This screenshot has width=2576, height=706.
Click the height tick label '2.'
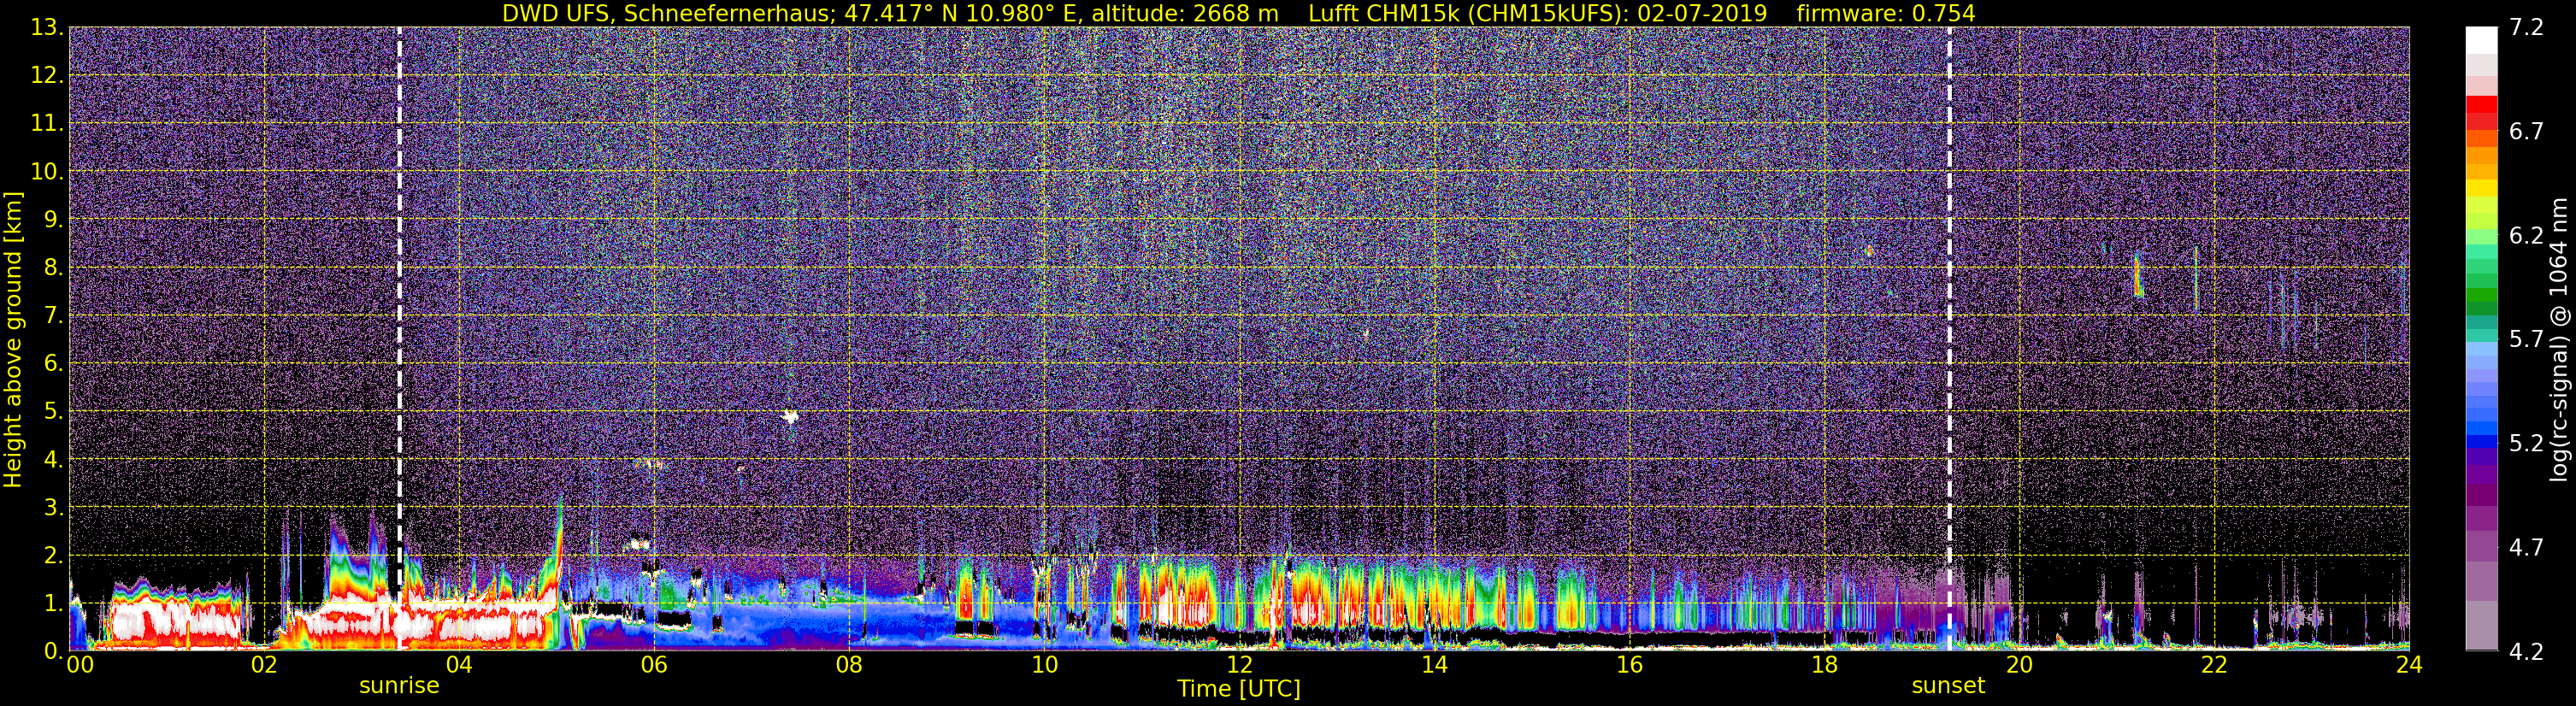click(x=53, y=556)
